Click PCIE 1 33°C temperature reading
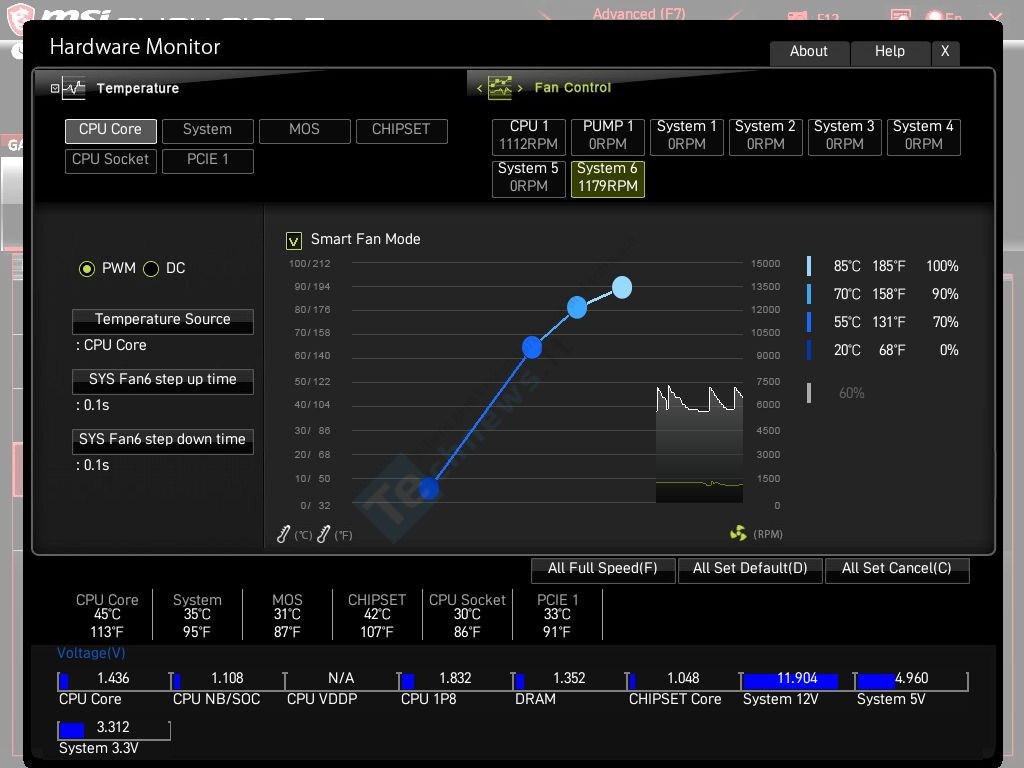Image resolution: width=1024 pixels, height=768 pixels. point(557,615)
